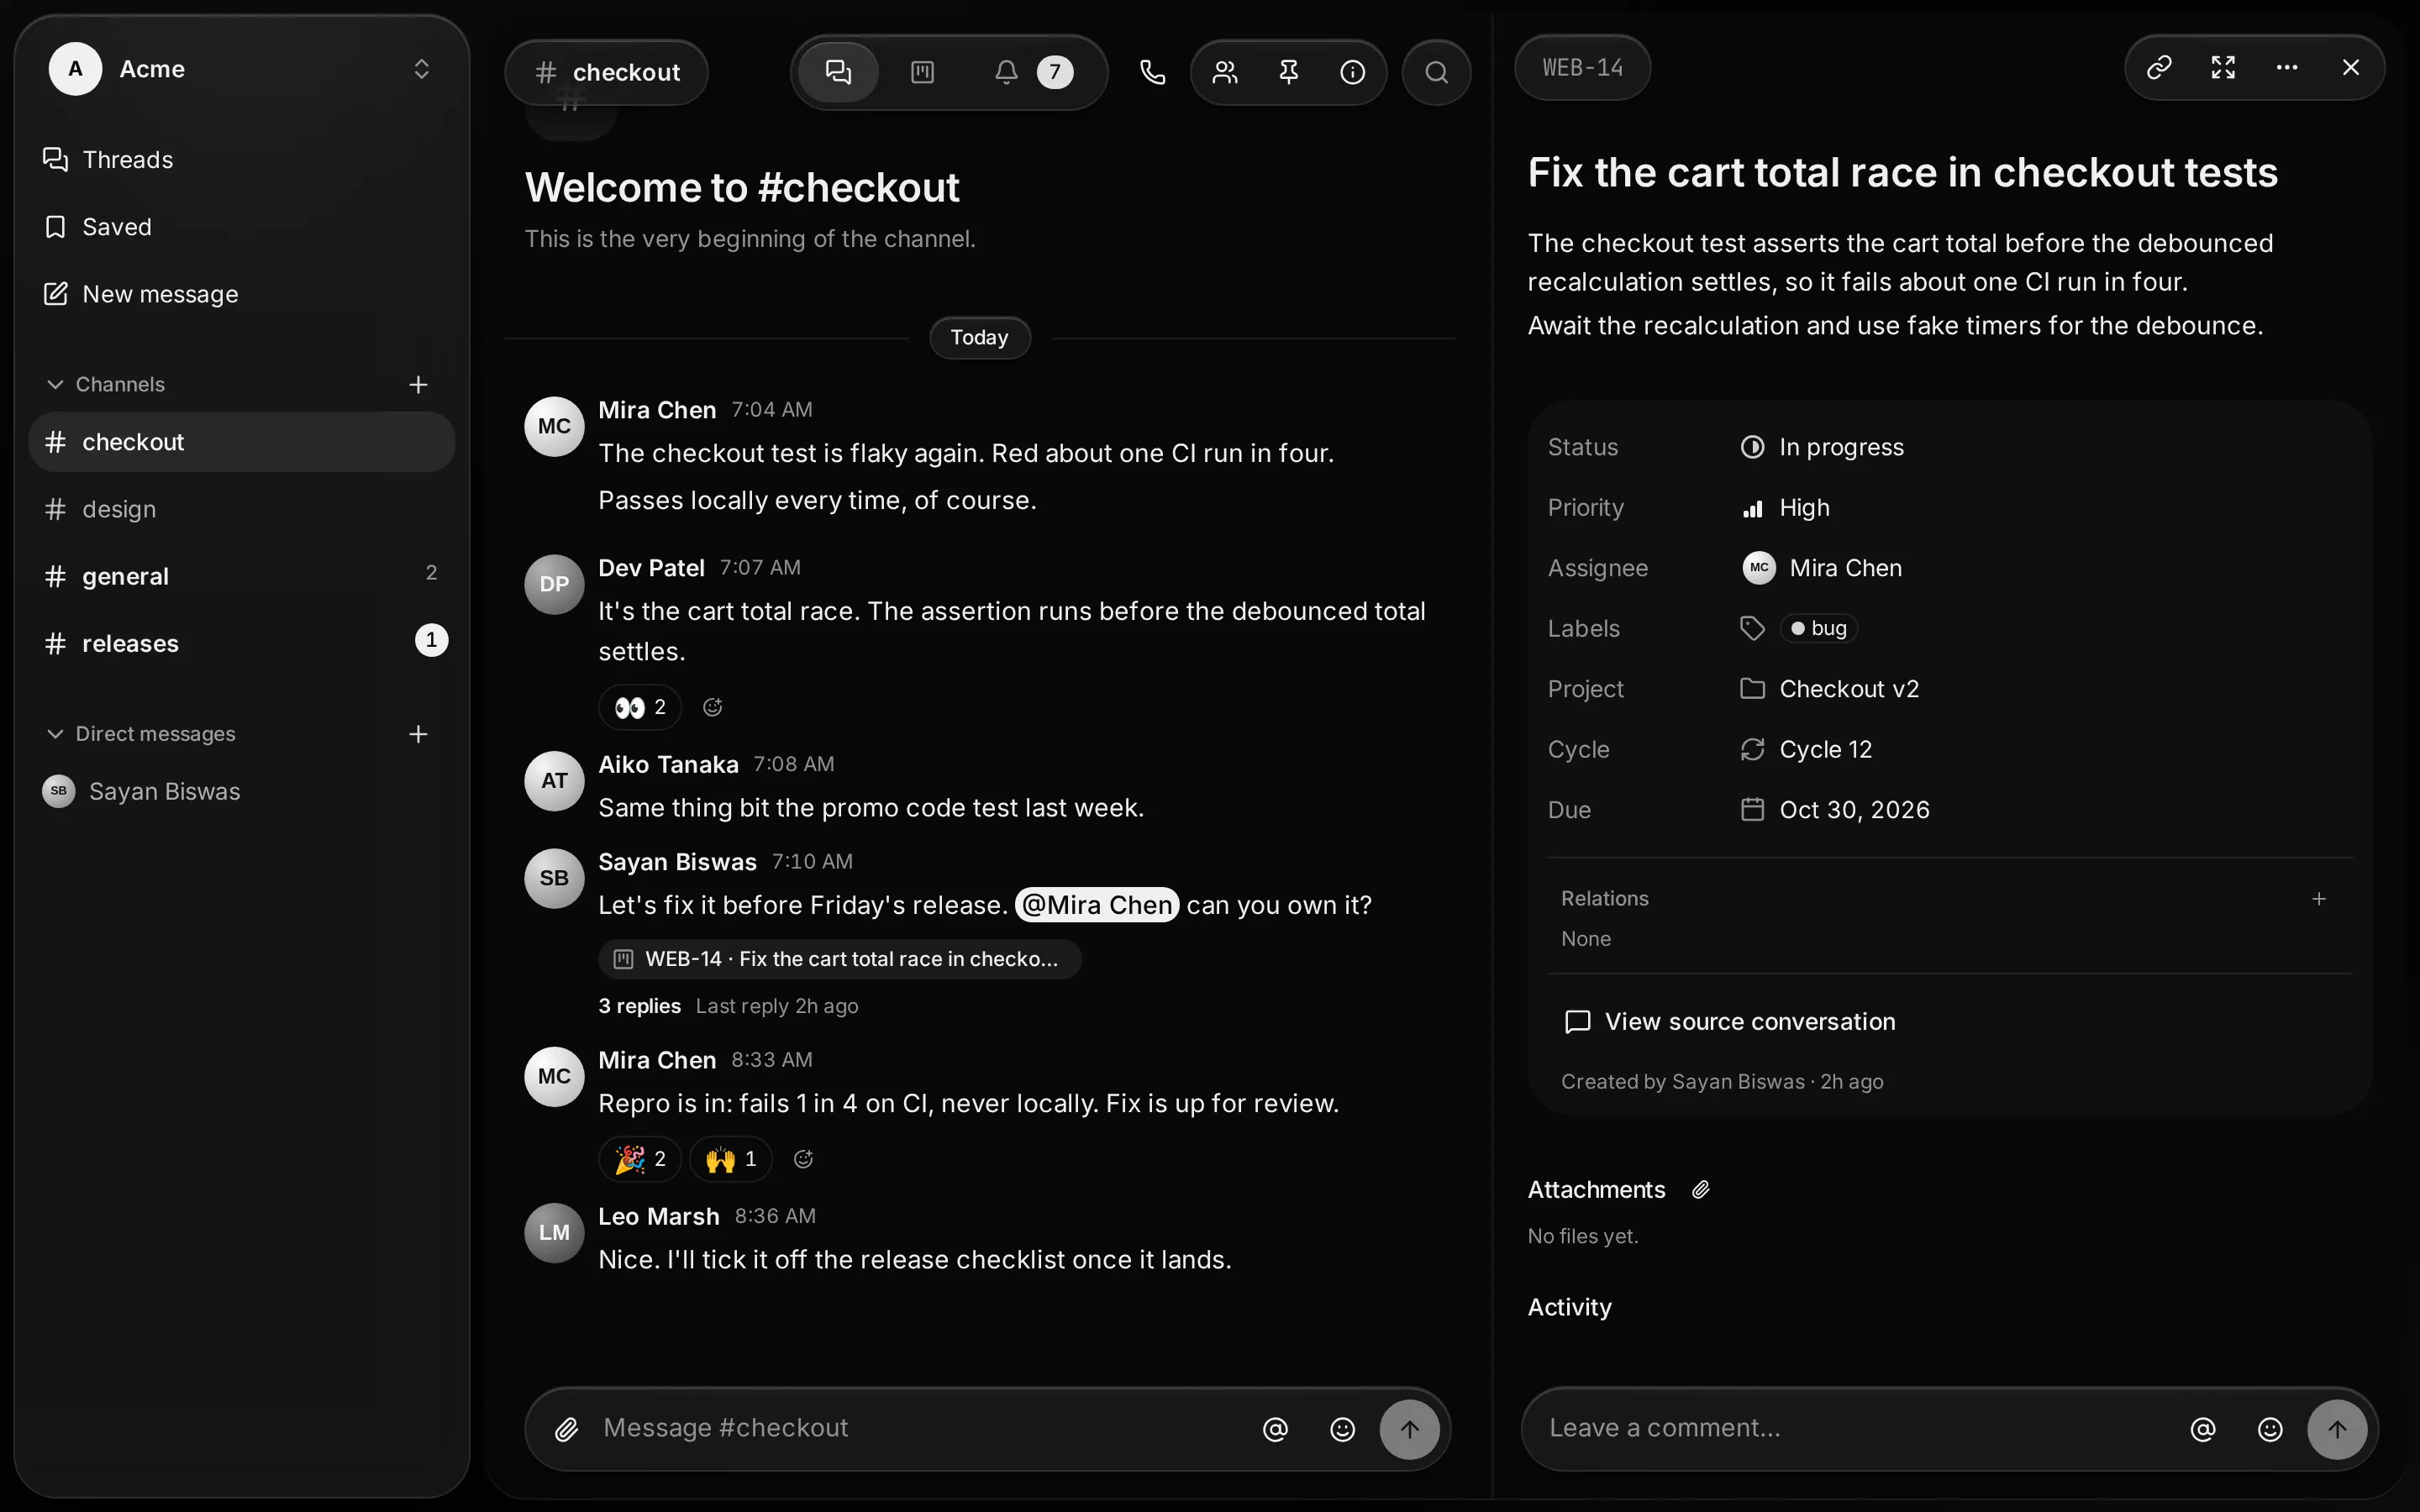Open the WEB-14 issue chip in Sayan's message
This screenshot has height=1512, width=2420.
click(x=839, y=959)
